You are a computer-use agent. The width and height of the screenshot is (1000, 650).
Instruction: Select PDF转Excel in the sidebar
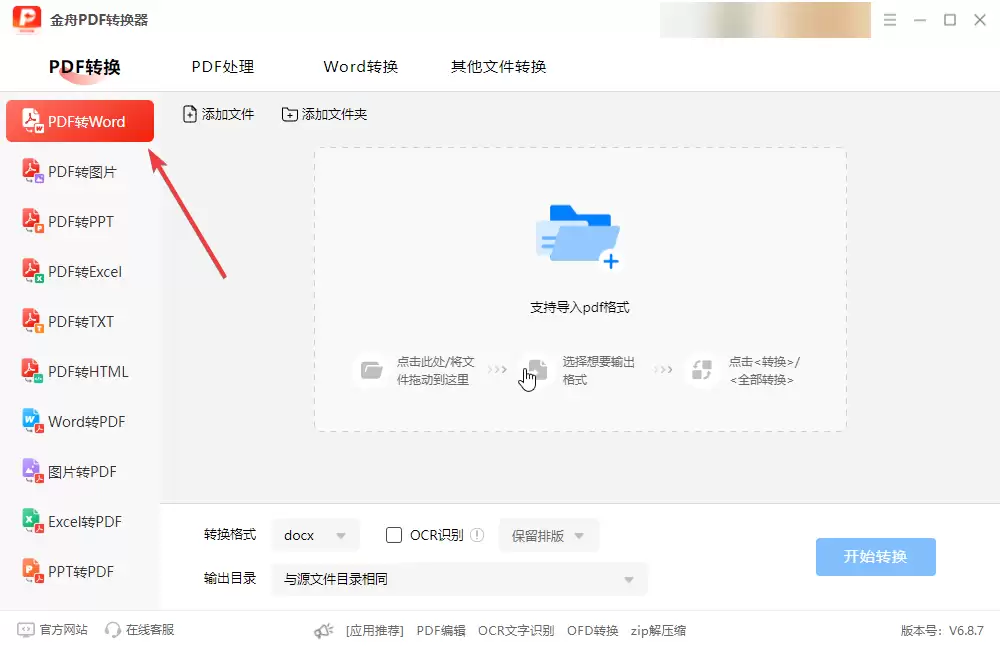click(80, 271)
